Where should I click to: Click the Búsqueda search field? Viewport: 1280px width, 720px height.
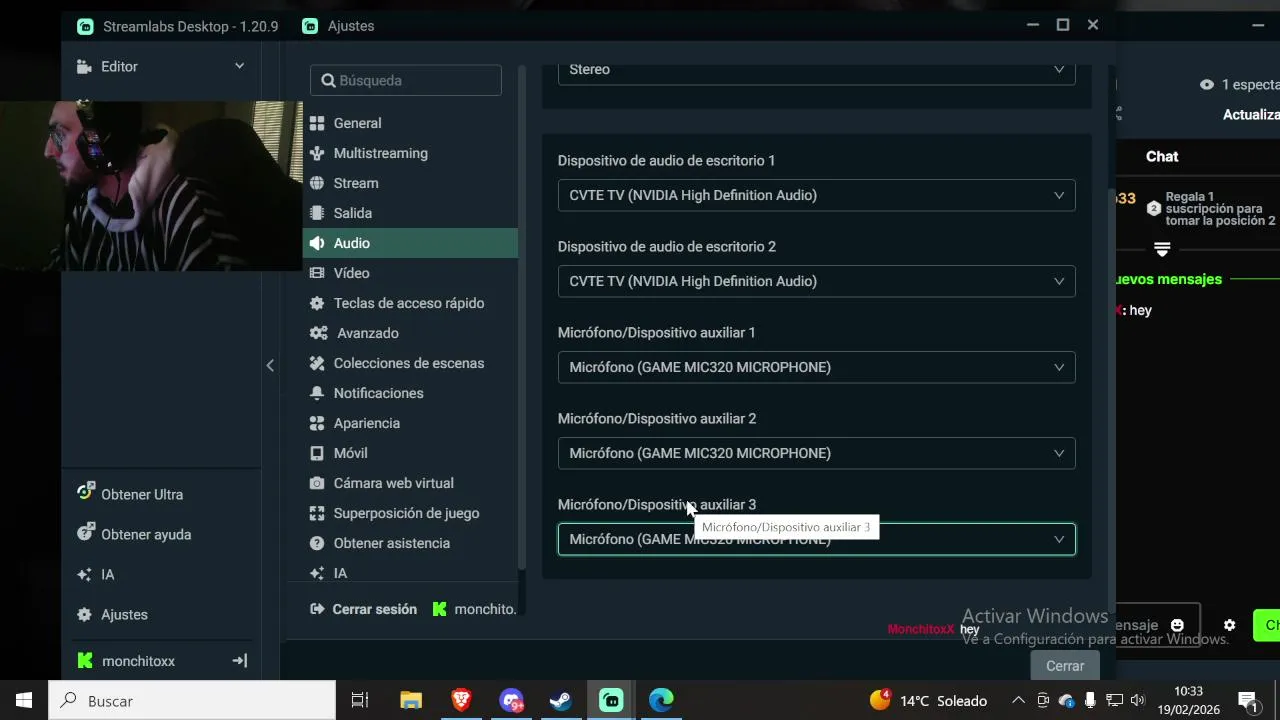pos(406,80)
